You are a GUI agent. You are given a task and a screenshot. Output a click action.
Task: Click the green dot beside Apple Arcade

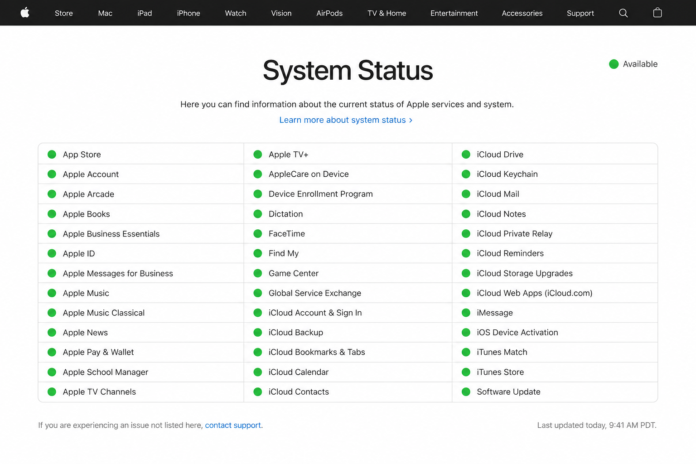[52, 194]
